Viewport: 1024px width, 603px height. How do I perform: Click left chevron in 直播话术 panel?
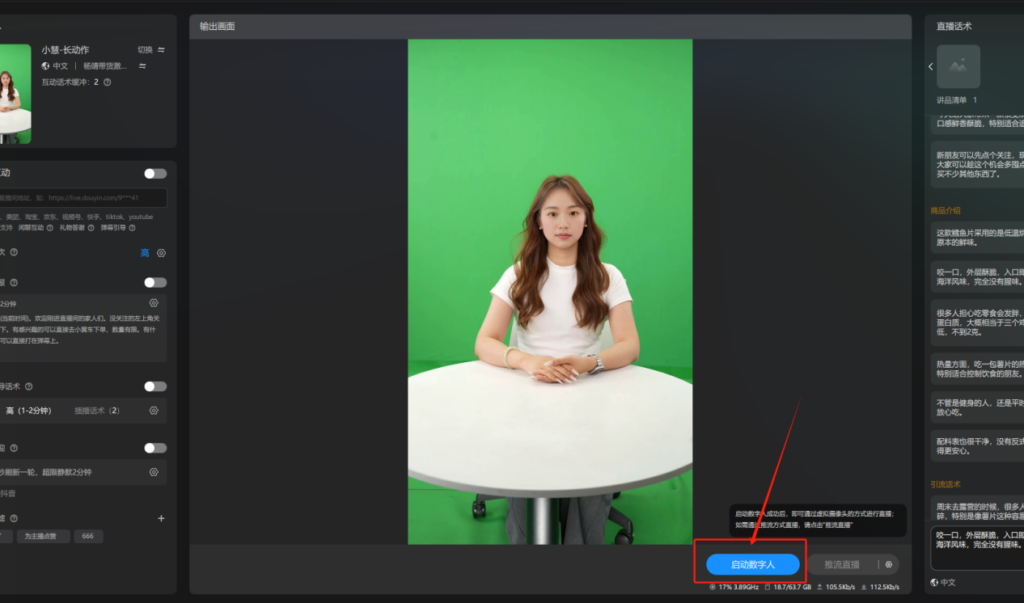point(930,66)
